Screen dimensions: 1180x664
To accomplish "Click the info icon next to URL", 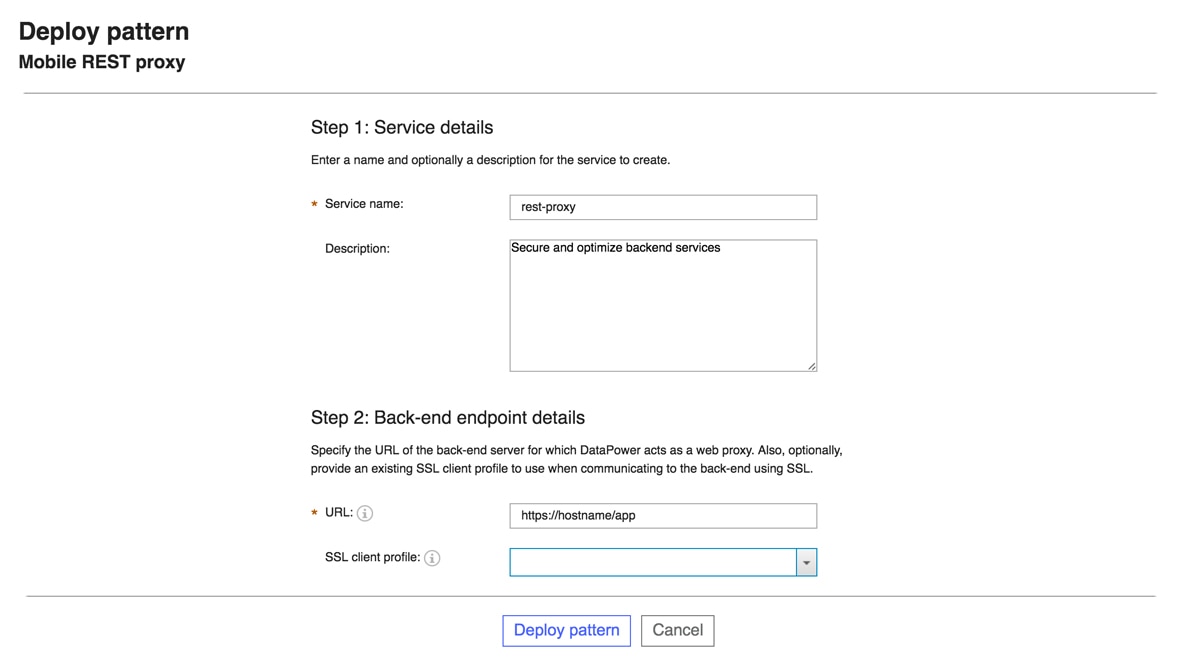I will 364,513.
